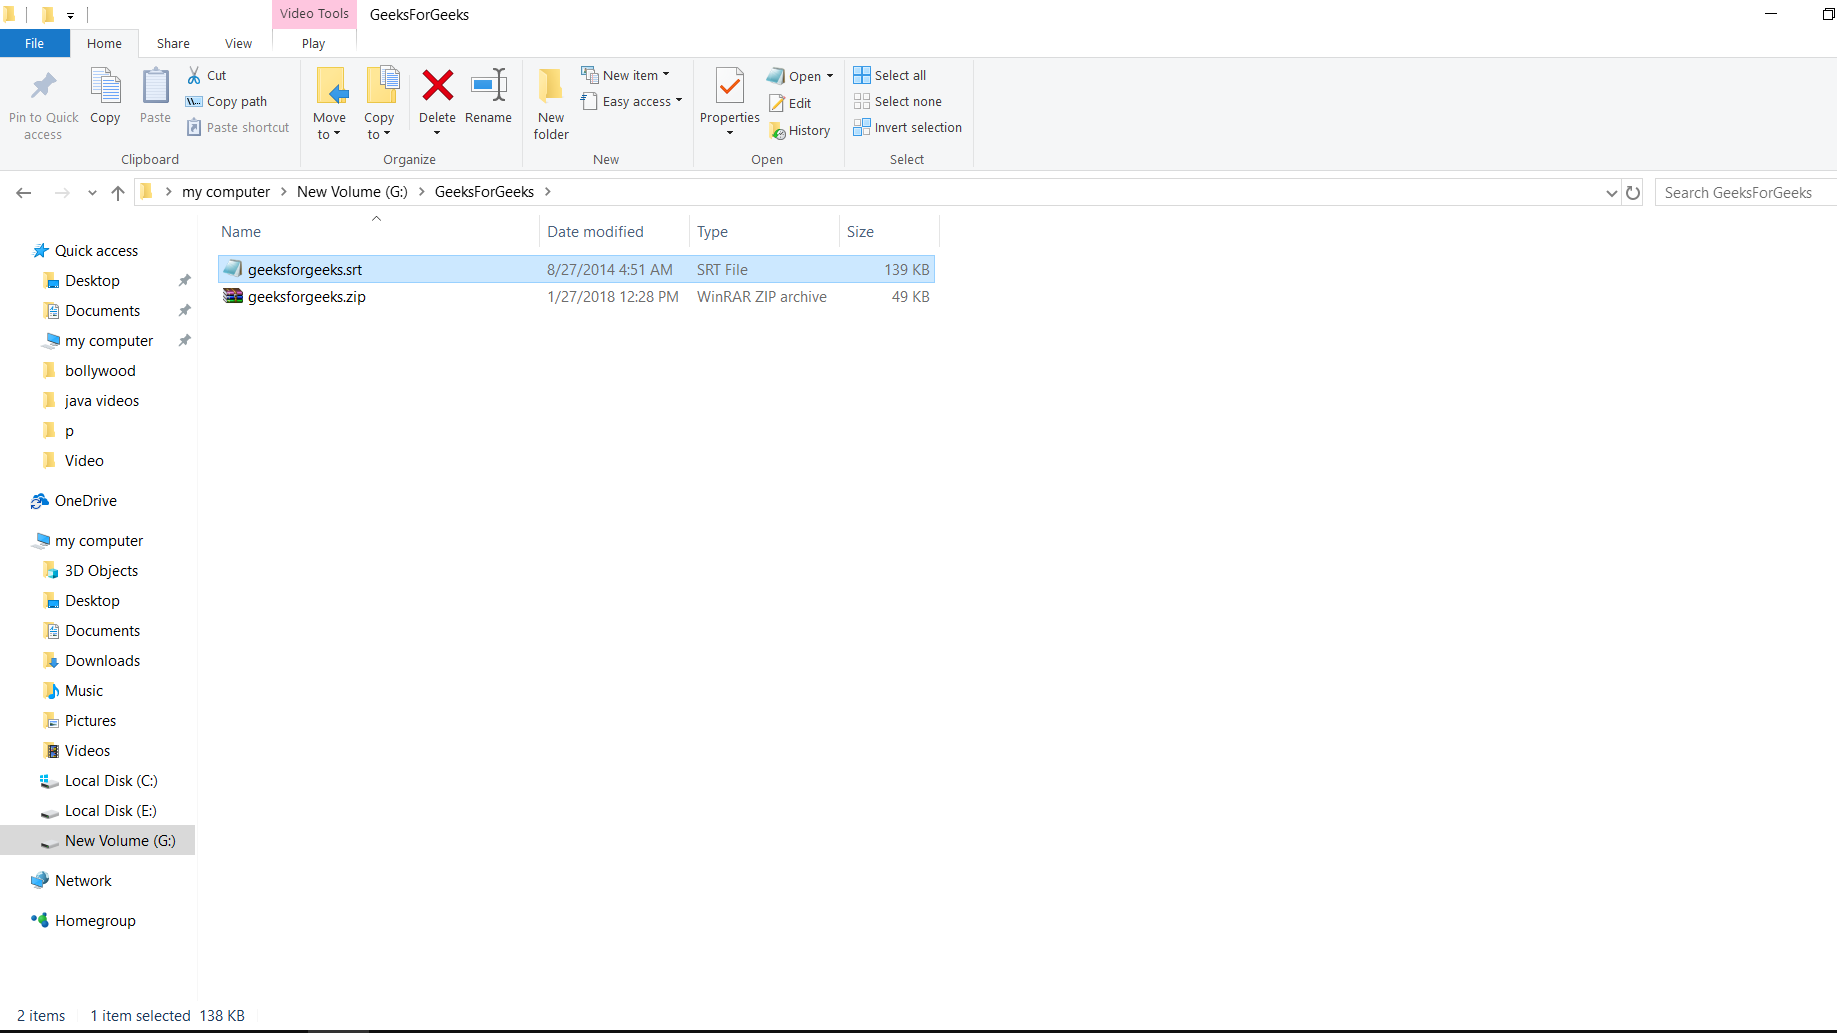Image resolution: width=1837 pixels, height=1033 pixels.
Task: Click Invert selection
Action: click(x=908, y=127)
